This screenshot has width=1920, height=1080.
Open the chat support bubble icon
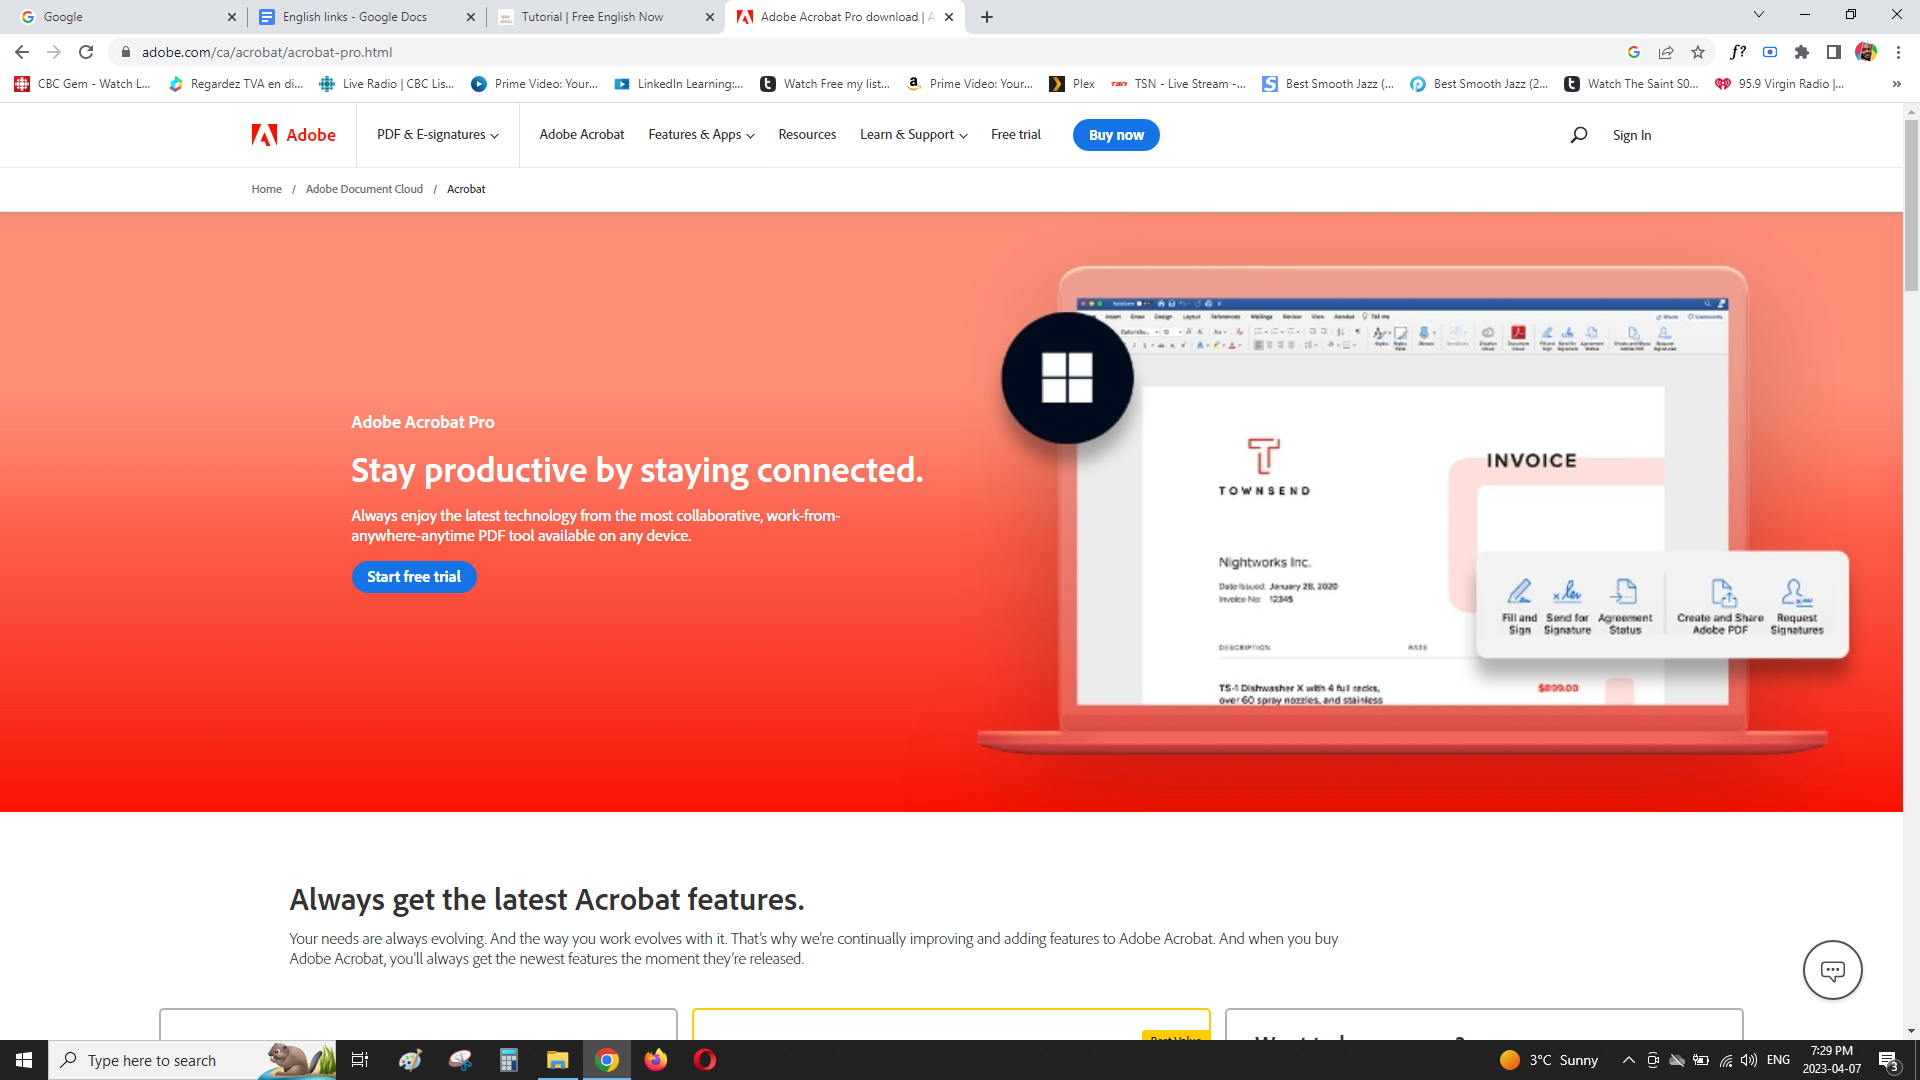click(1832, 970)
